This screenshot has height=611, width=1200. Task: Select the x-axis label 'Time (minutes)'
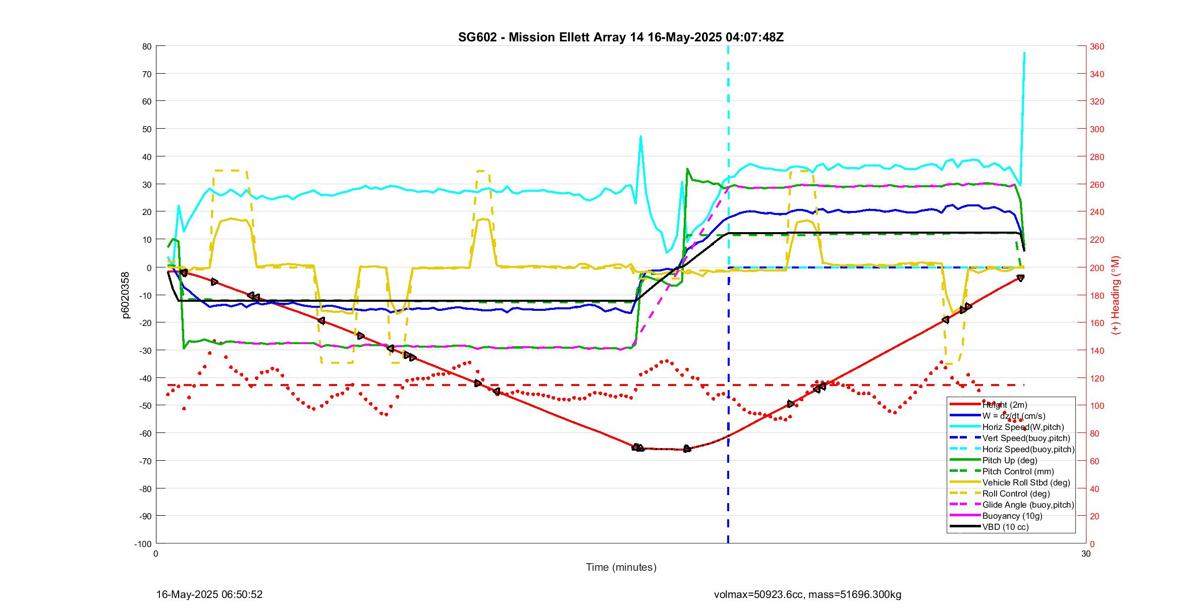click(x=621, y=567)
